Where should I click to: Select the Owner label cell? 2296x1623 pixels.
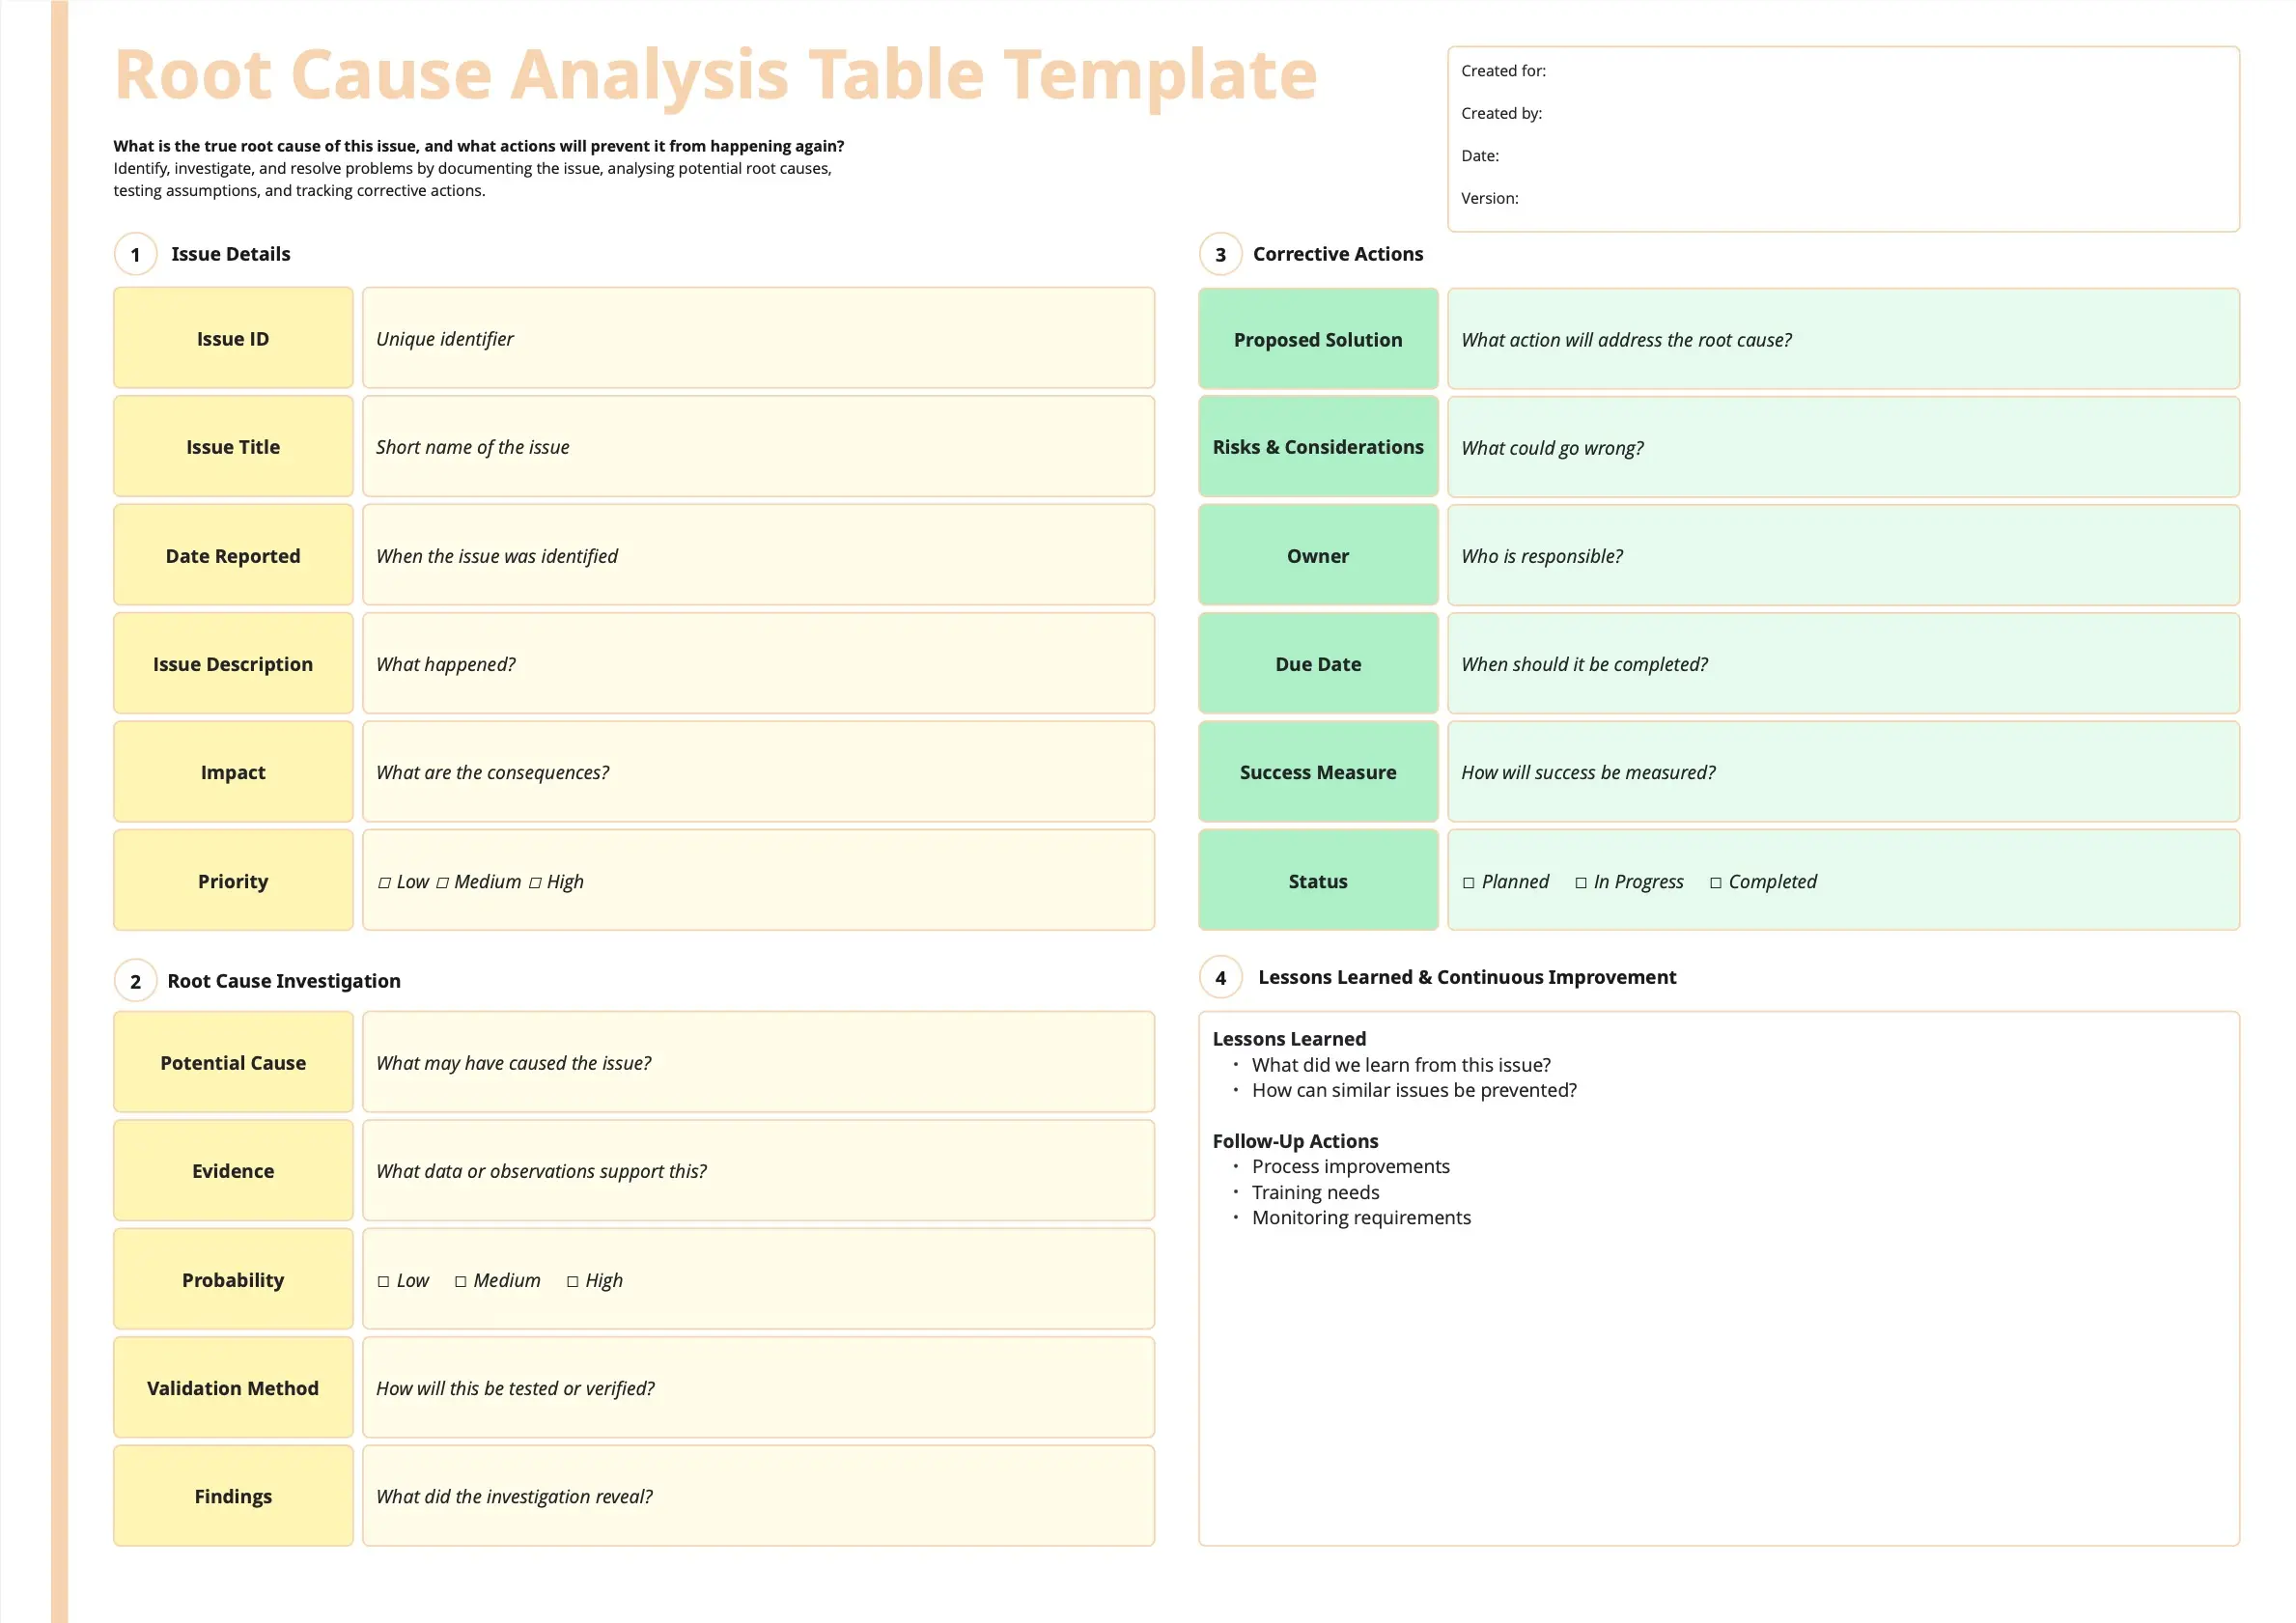pos(1318,555)
